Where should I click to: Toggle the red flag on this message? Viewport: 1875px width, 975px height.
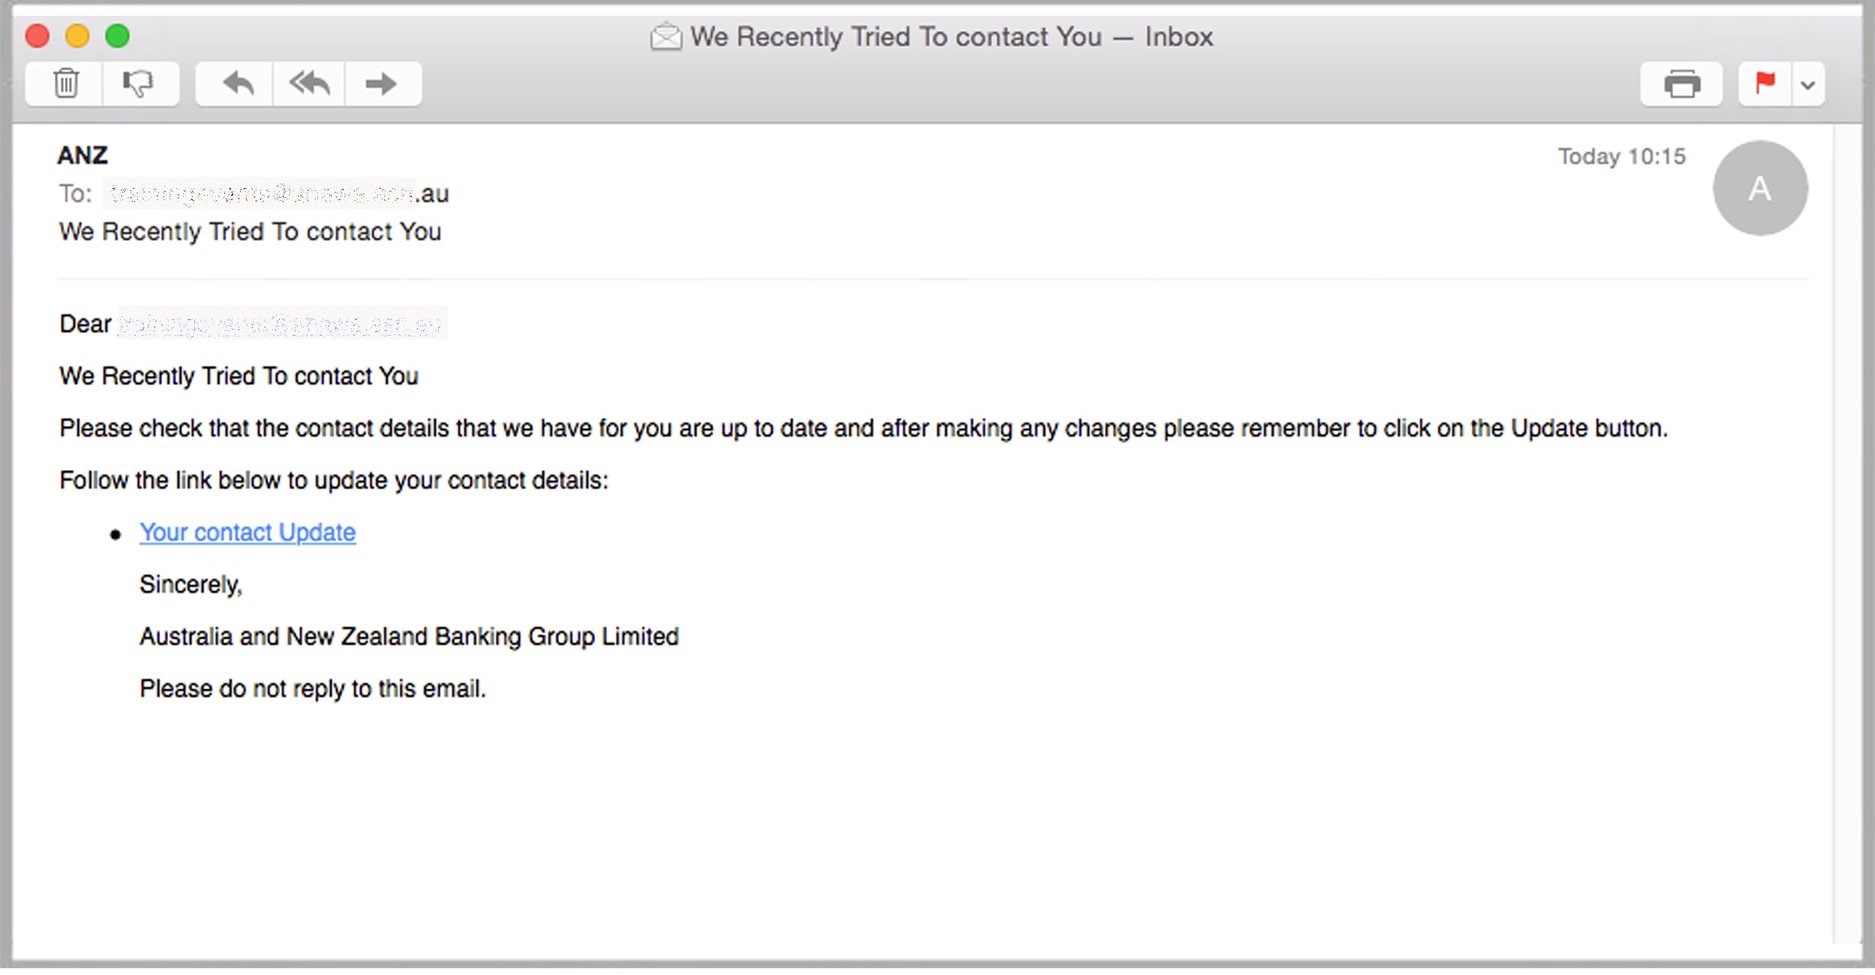(x=1764, y=83)
